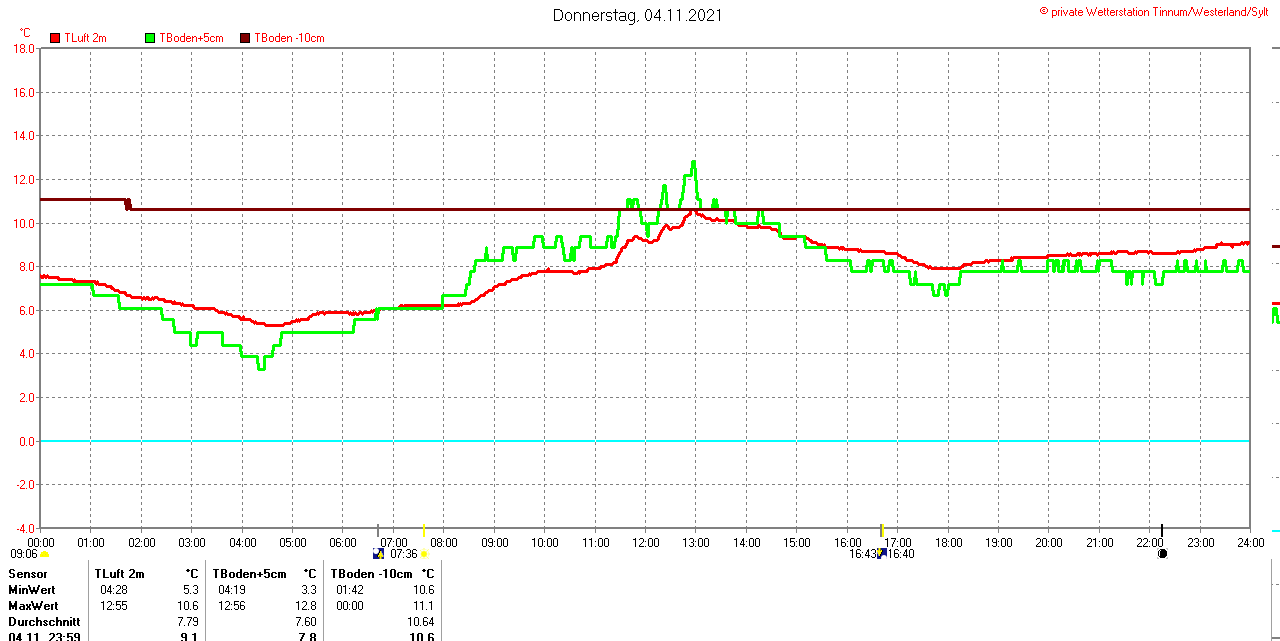Click the sunrise icon left of 07:36
This screenshot has height=641, width=1280.
(378, 553)
